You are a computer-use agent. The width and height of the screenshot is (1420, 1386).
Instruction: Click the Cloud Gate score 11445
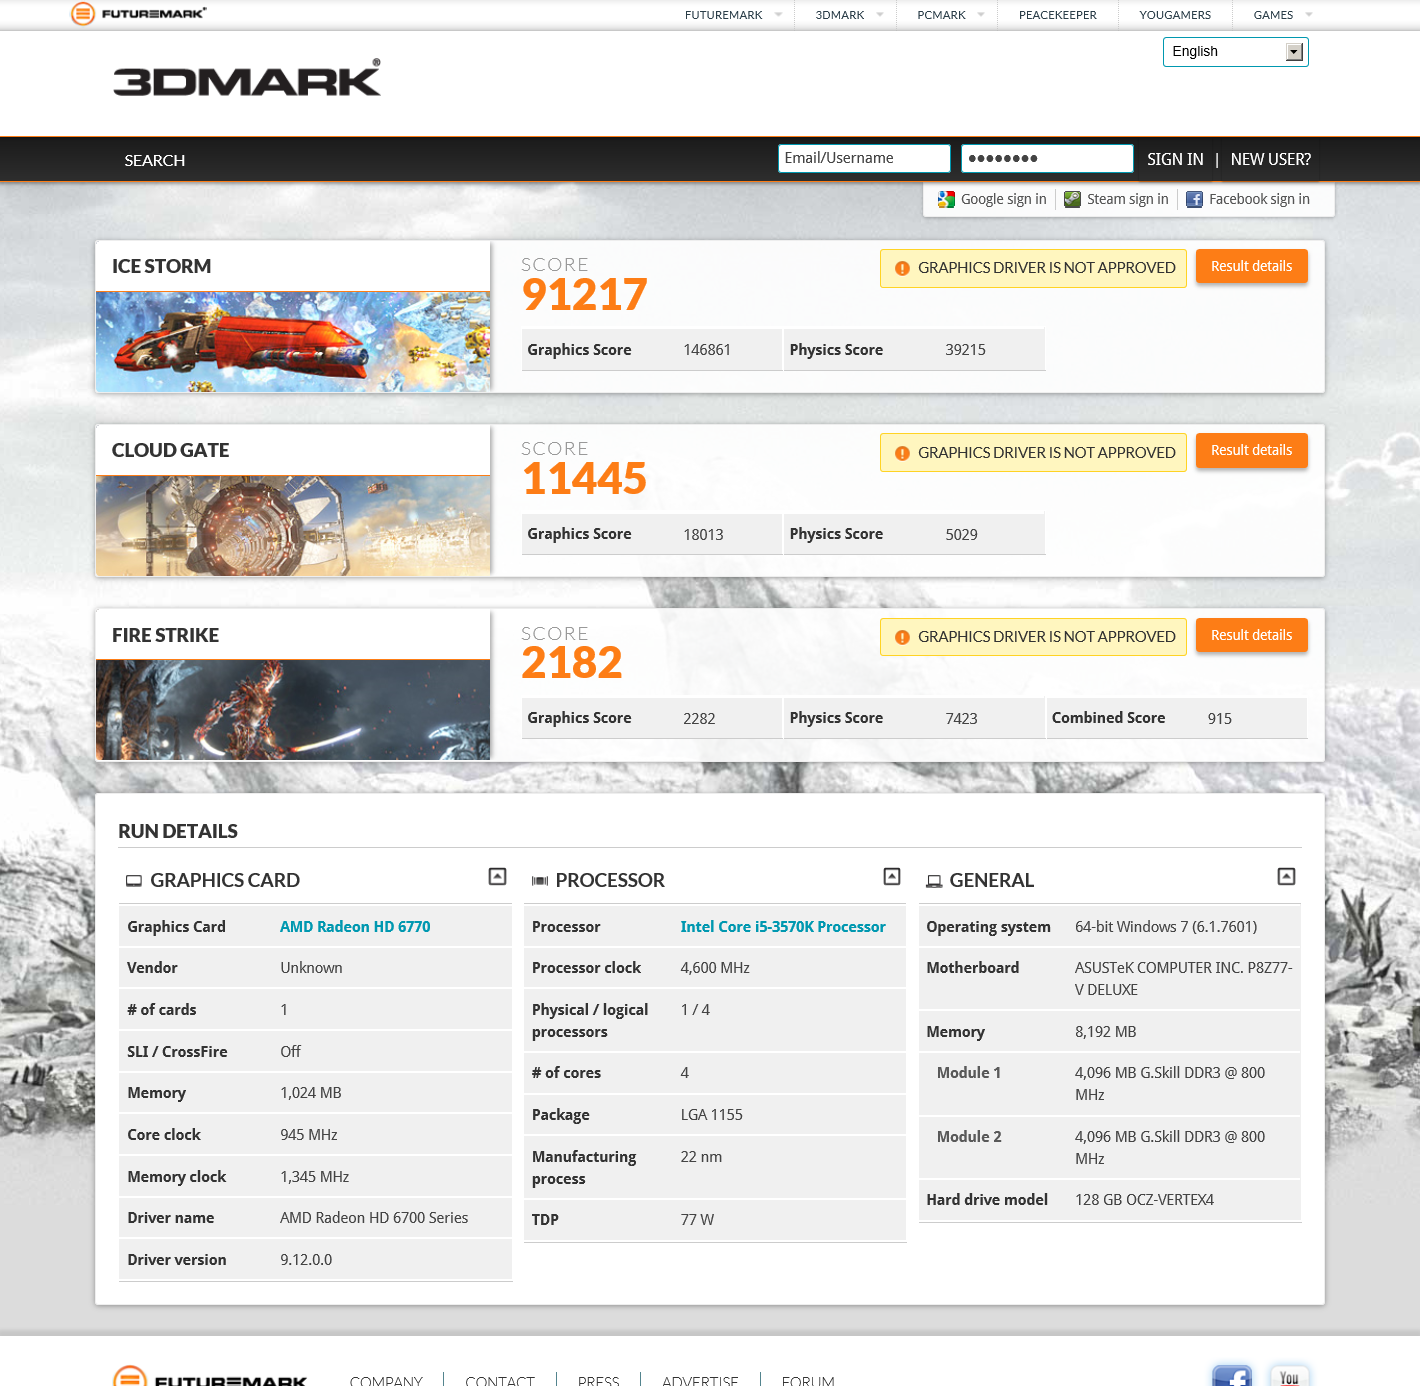pyautogui.click(x=585, y=479)
